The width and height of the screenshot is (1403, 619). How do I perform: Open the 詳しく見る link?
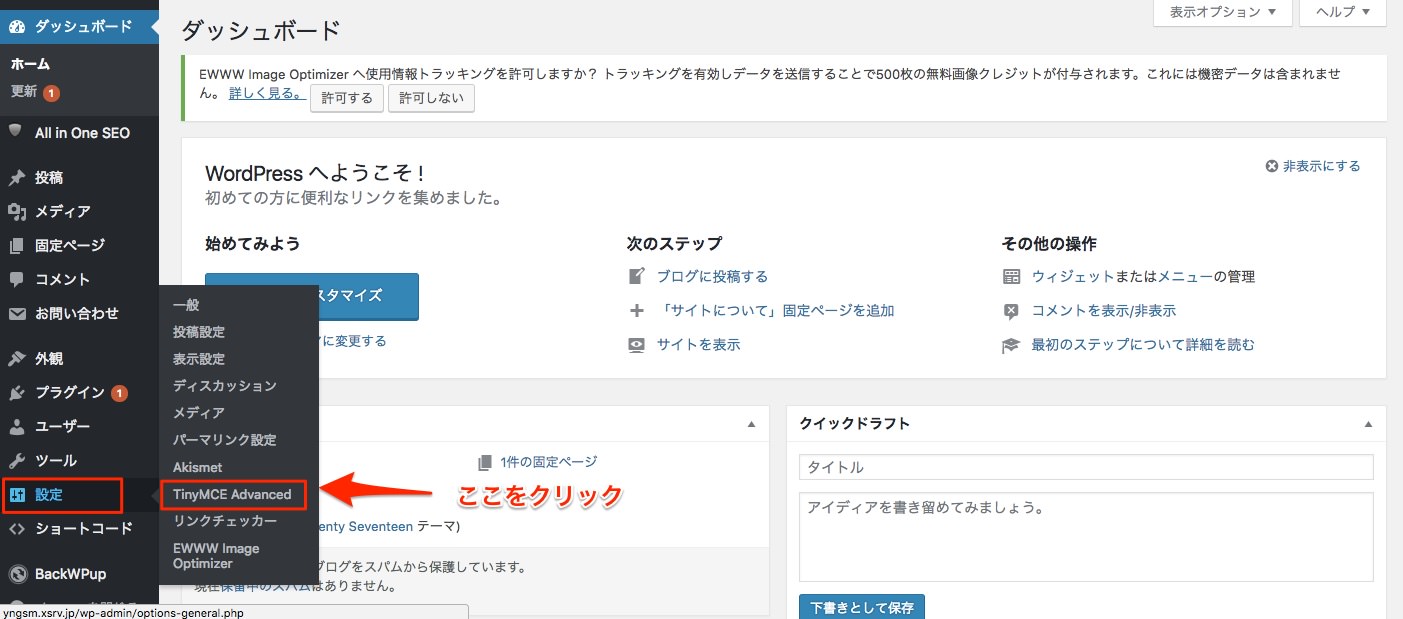pyautogui.click(x=267, y=93)
